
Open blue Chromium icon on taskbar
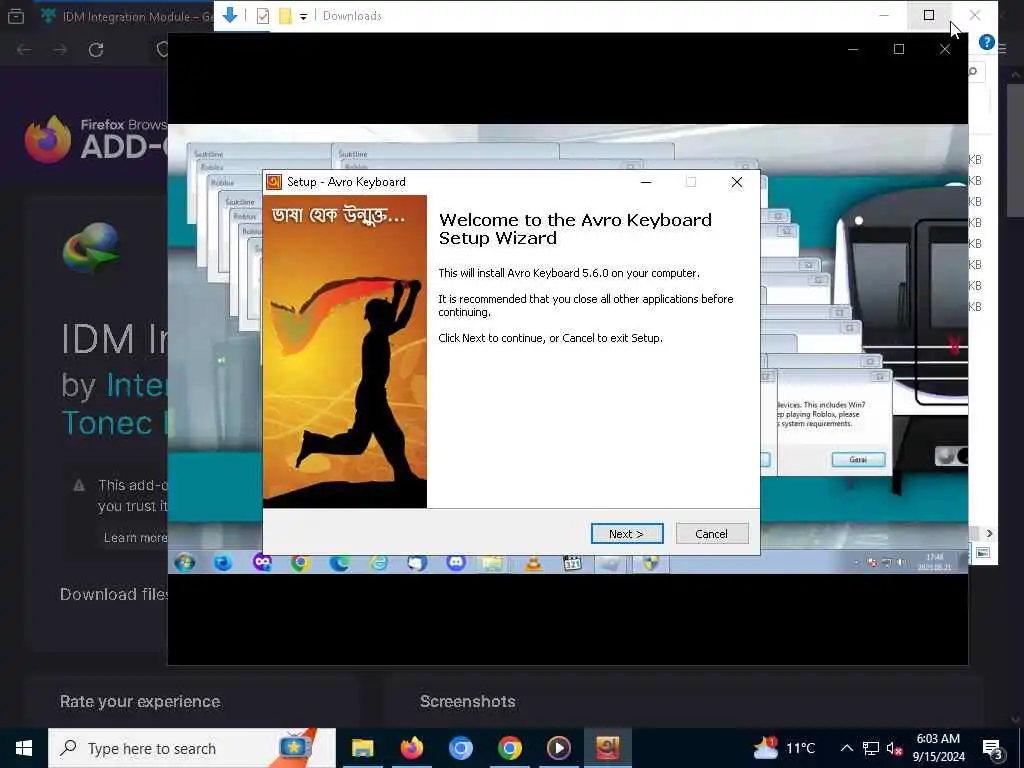460,748
